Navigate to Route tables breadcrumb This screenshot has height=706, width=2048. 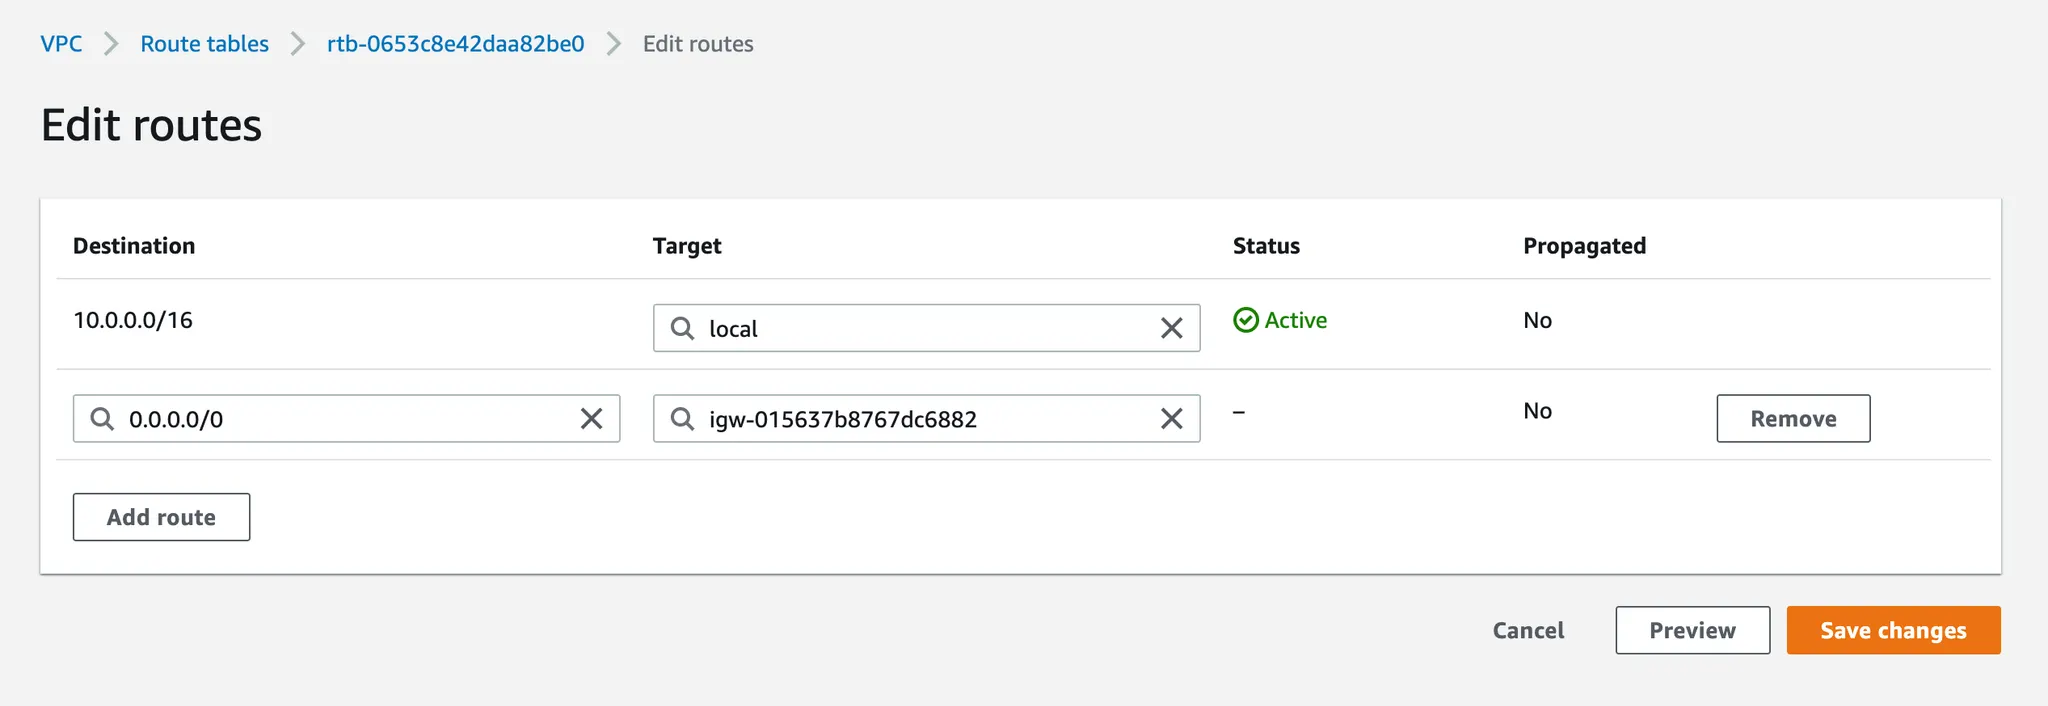pyautogui.click(x=204, y=44)
